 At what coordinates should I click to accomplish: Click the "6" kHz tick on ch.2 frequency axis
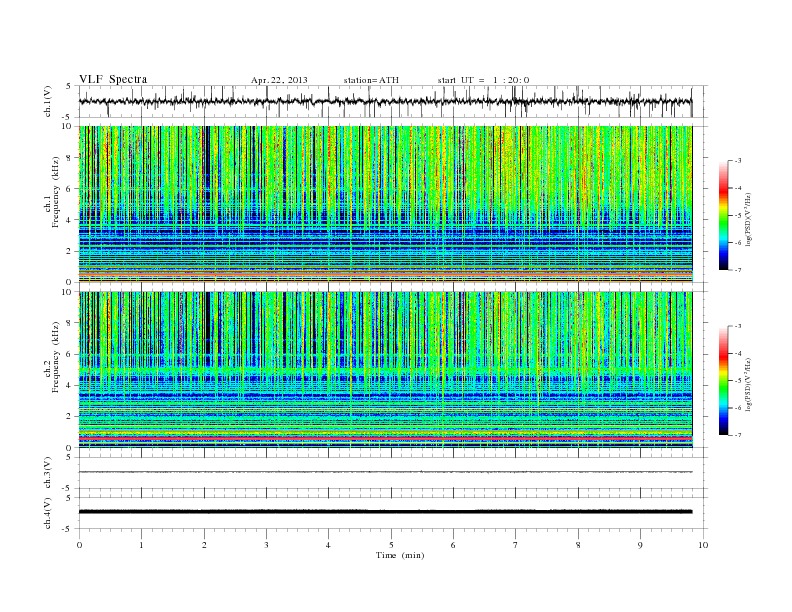tap(70, 354)
